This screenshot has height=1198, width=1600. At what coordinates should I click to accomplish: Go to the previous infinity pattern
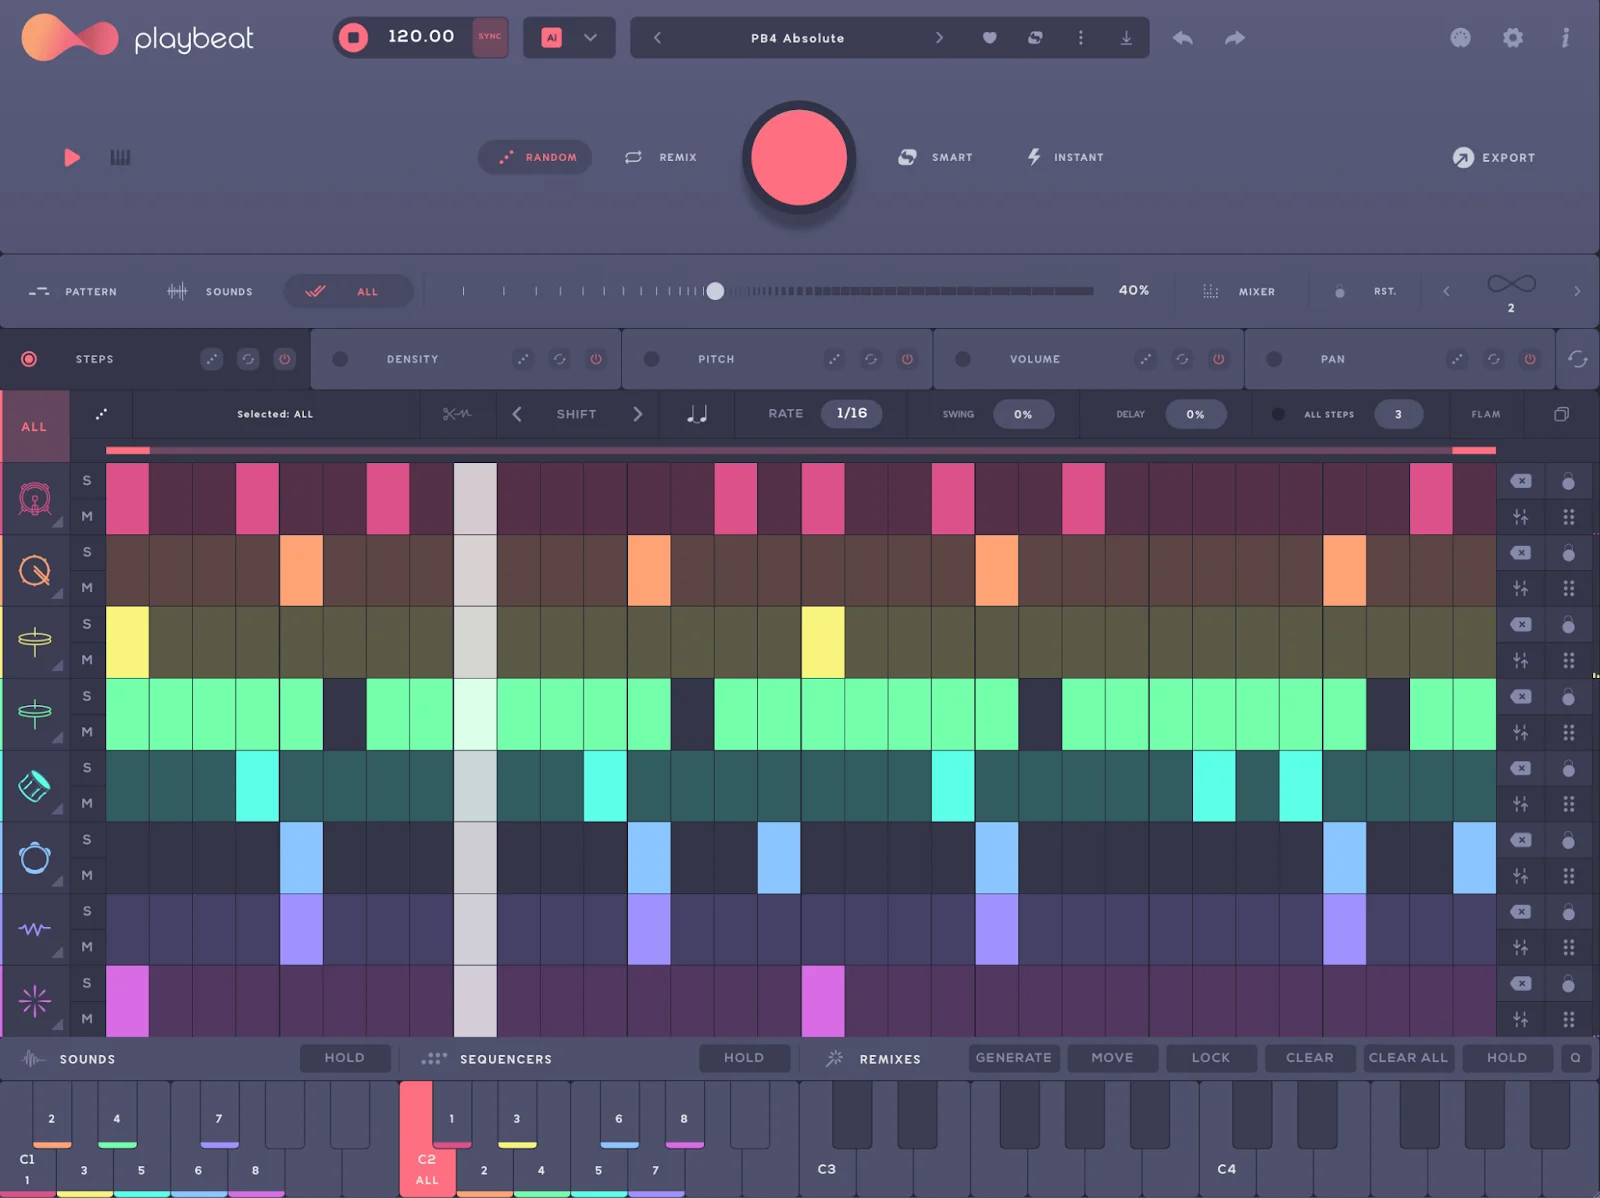(1446, 291)
